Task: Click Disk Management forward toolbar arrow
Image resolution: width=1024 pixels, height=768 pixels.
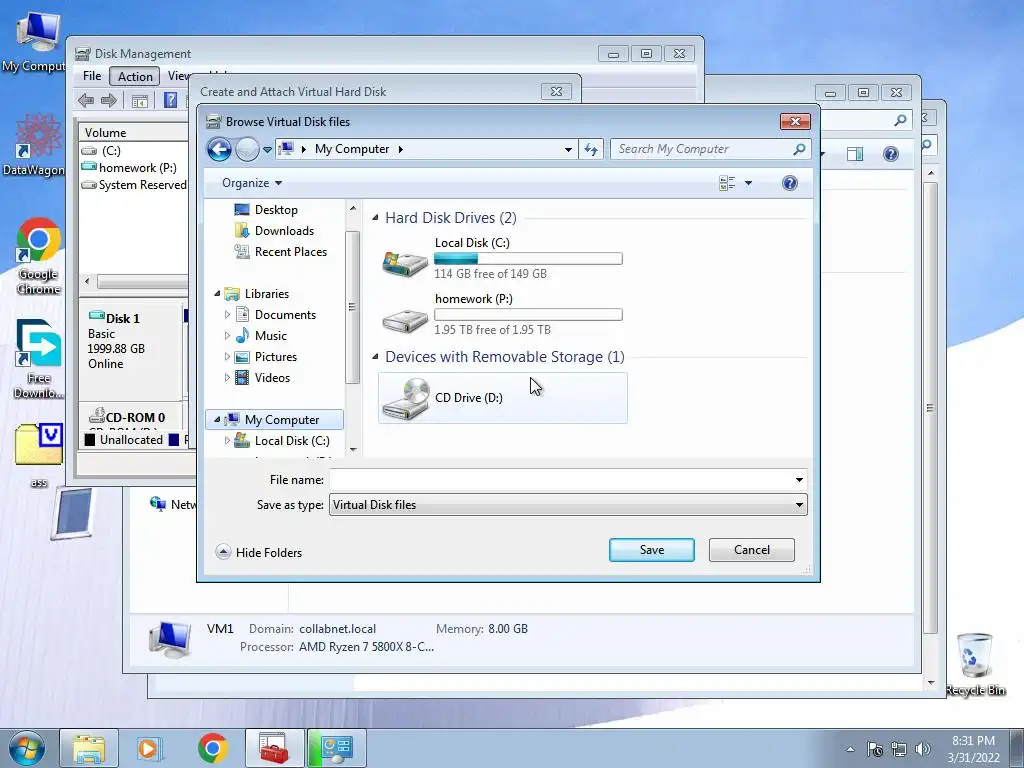Action: tap(108, 101)
